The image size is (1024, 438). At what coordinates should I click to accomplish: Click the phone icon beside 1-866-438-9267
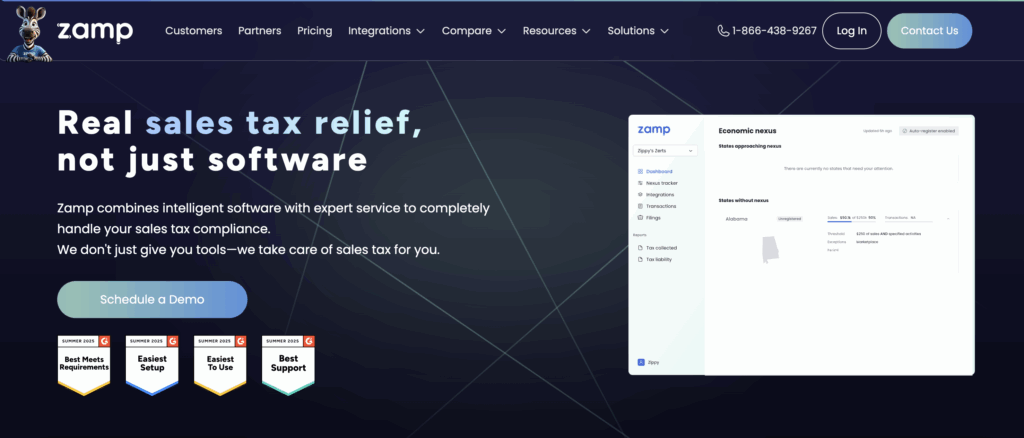click(723, 31)
